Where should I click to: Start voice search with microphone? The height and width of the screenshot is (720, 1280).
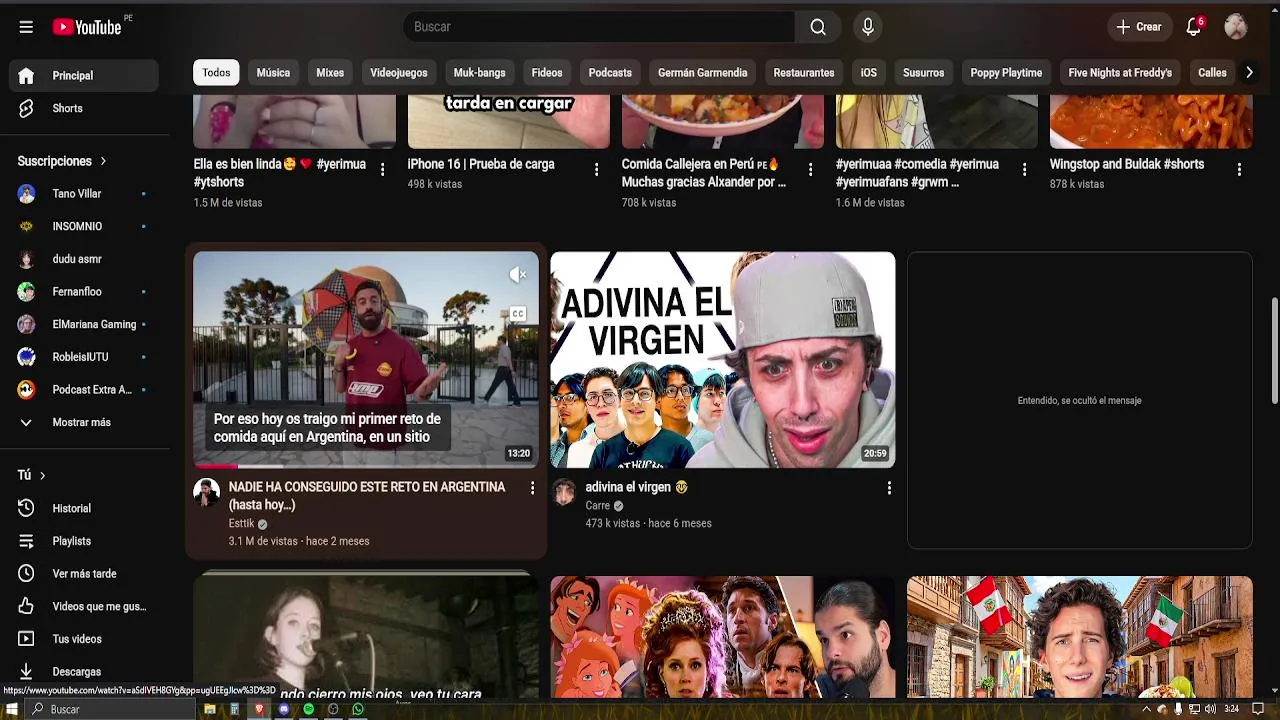(x=868, y=27)
